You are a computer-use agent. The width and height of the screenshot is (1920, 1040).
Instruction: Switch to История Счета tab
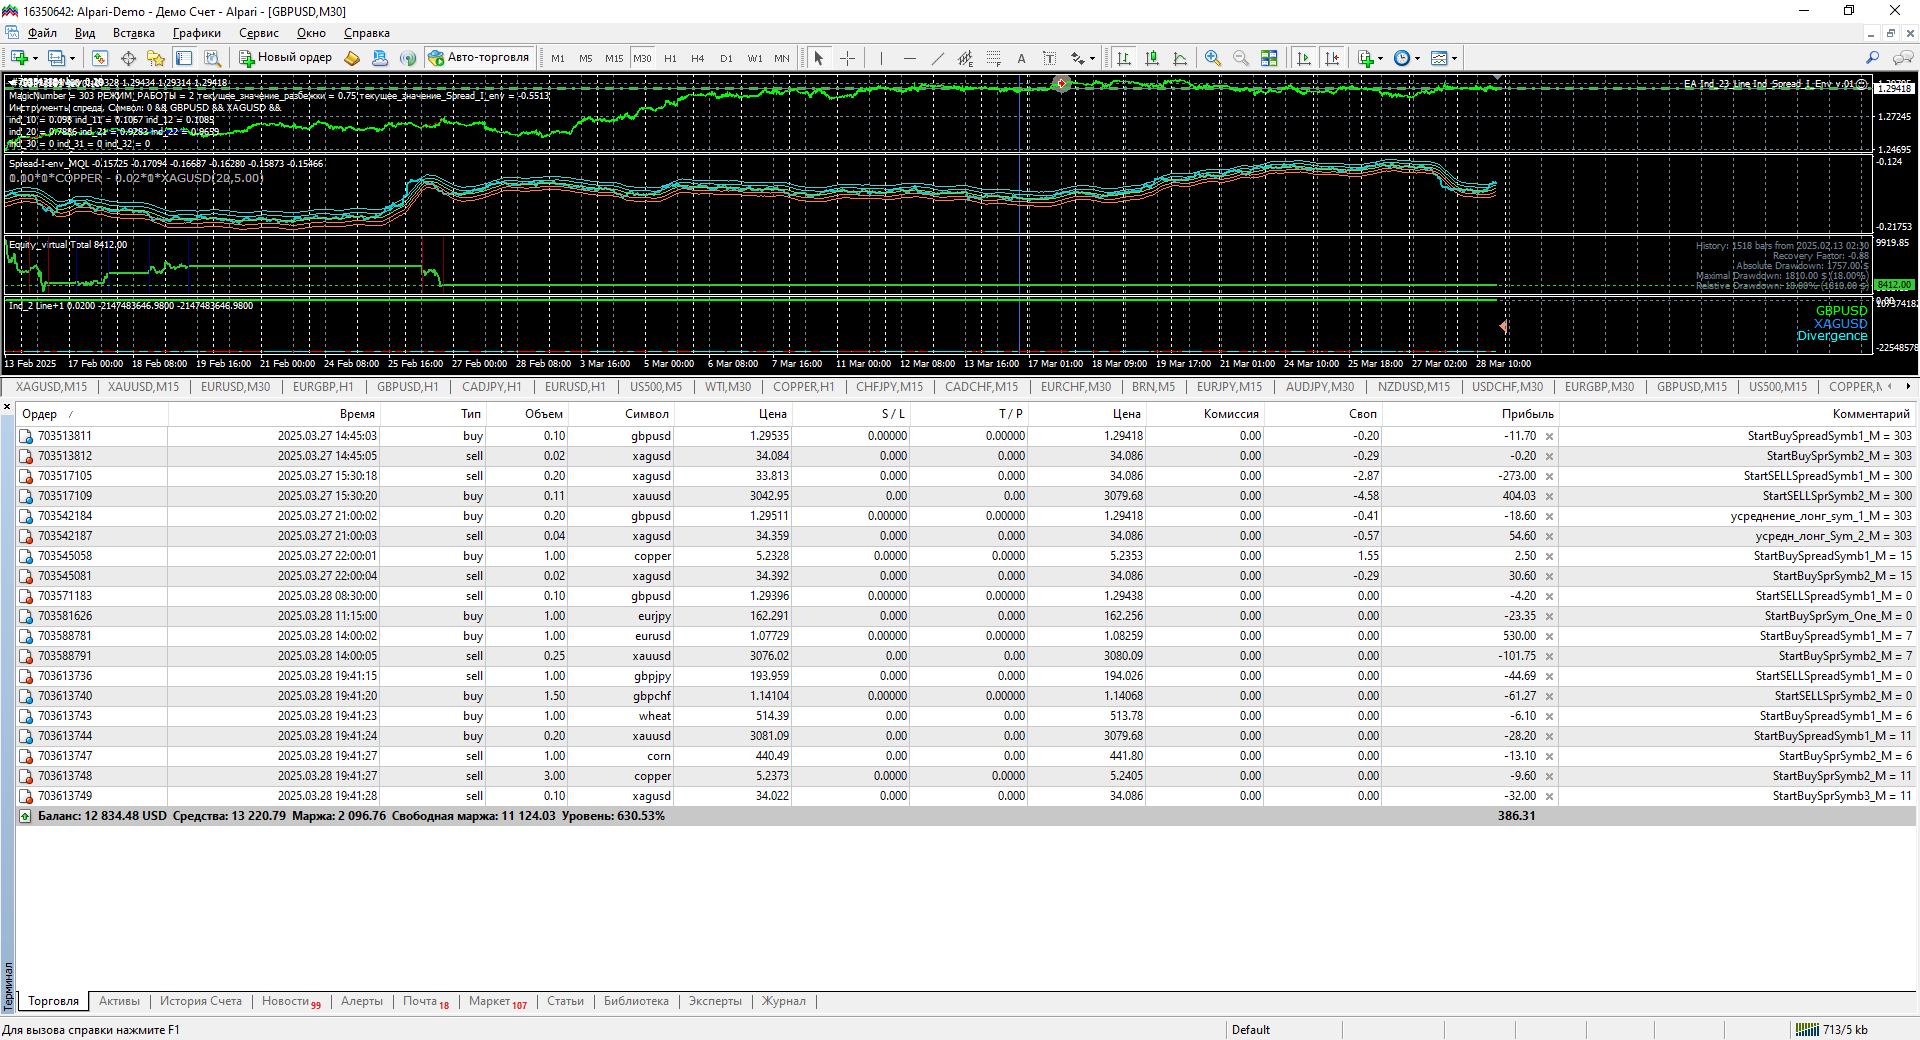pos(201,1001)
